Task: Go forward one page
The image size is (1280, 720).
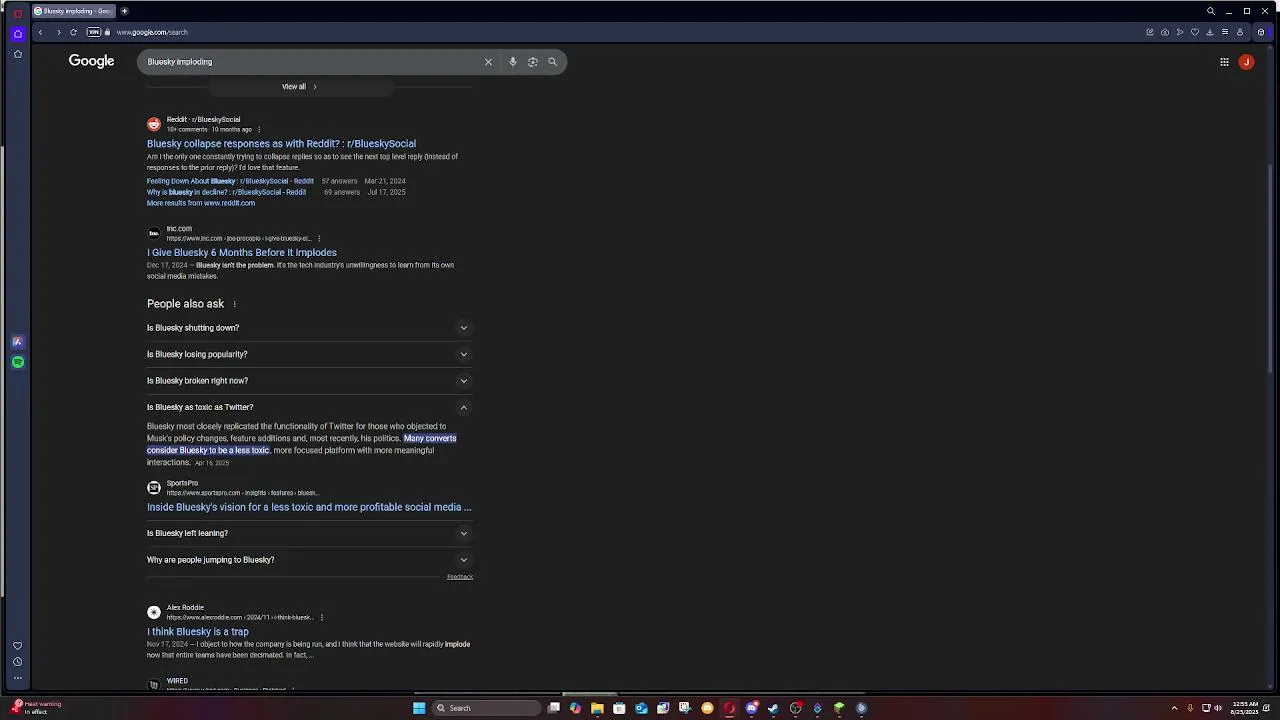Action: tap(58, 32)
